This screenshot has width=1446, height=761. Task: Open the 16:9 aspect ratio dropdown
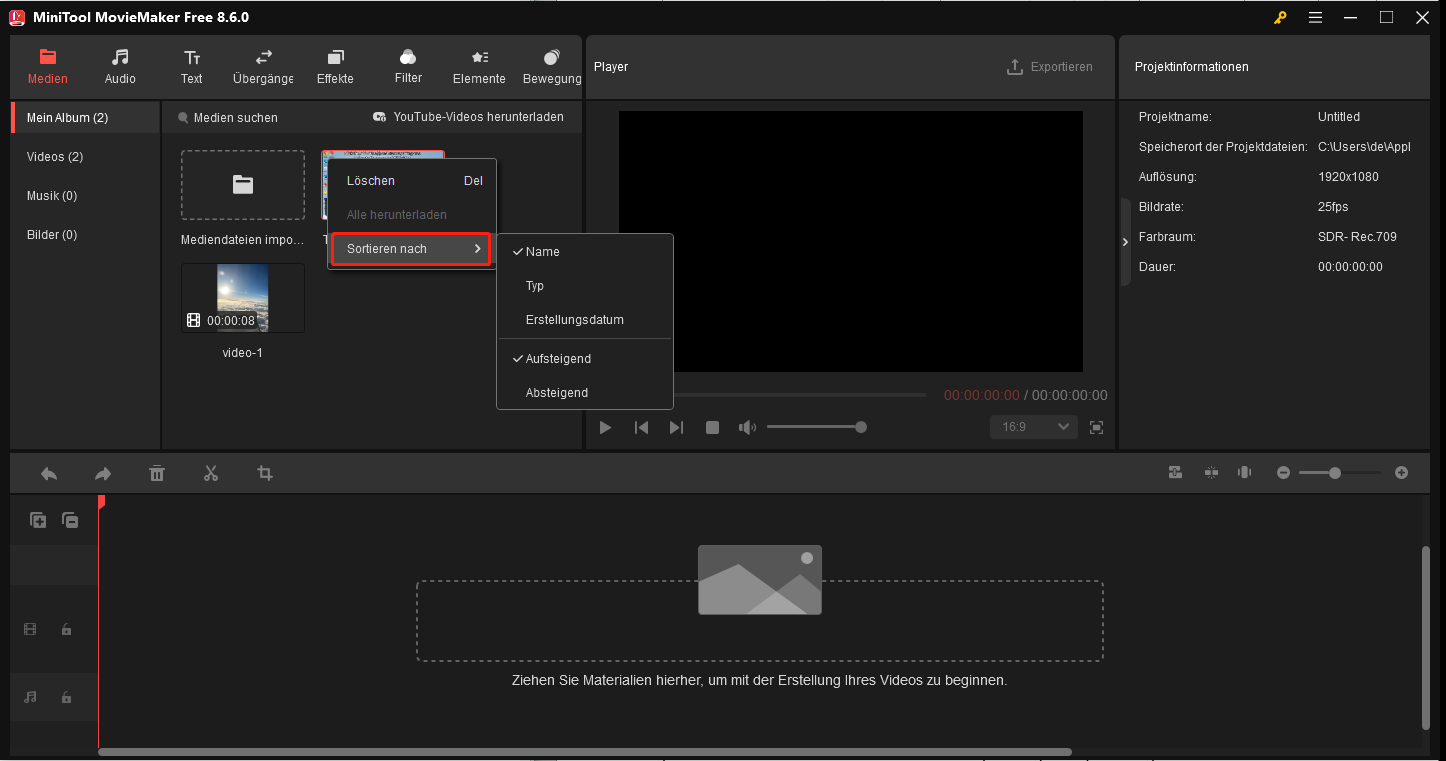point(1033,427)
